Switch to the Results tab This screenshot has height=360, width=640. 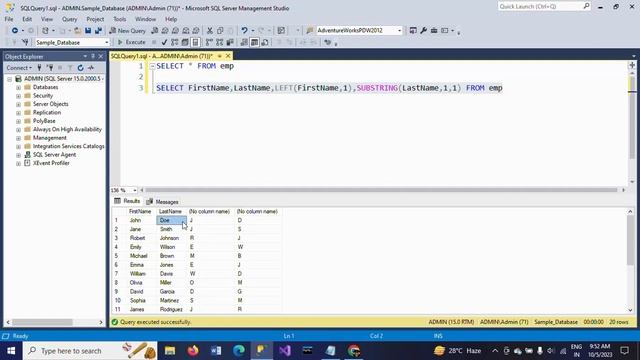click(127, 201)
